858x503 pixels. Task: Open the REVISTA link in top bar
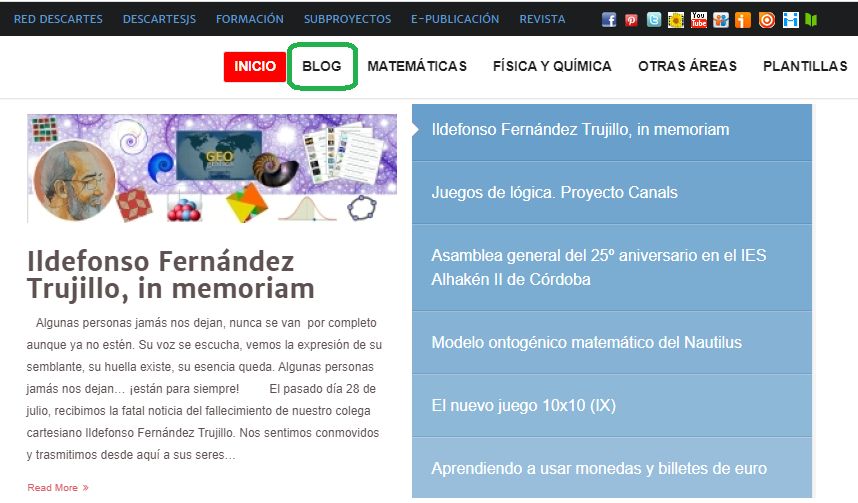(x=542, y=19)
